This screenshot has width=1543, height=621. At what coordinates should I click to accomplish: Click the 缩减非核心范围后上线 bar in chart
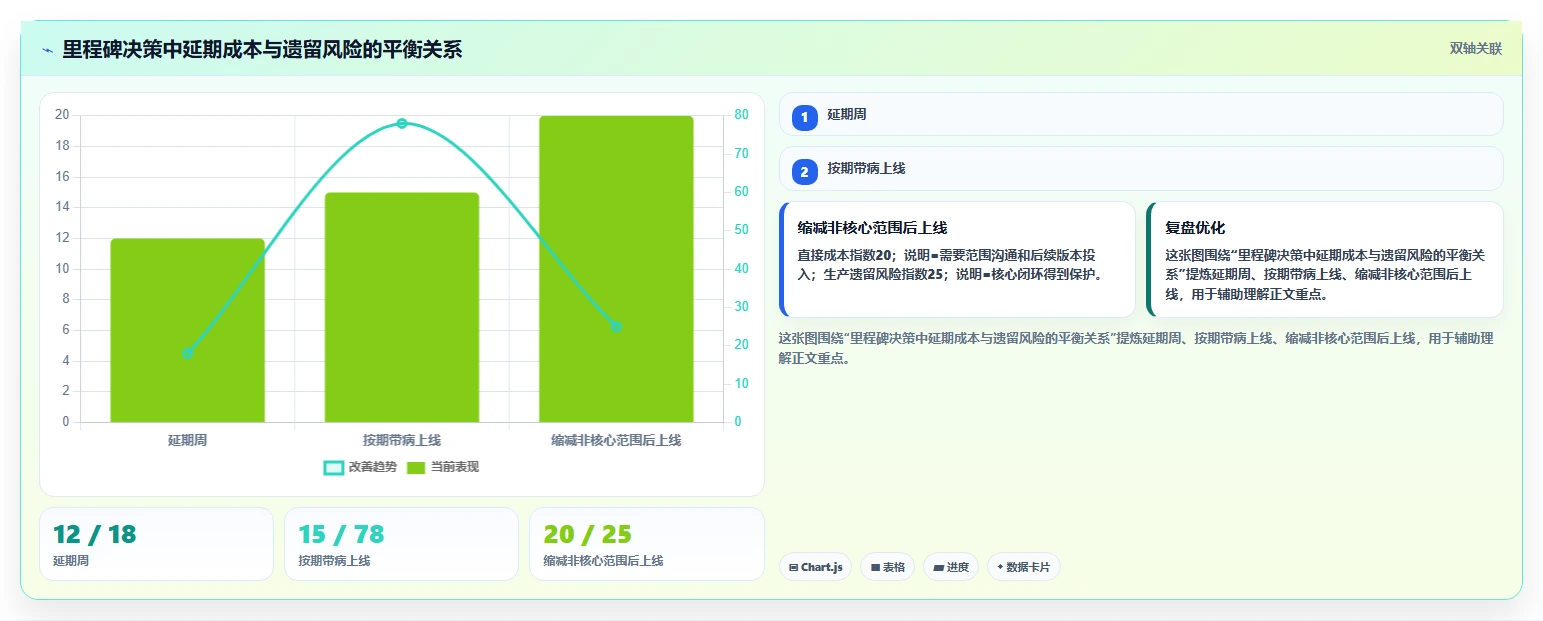616,269
